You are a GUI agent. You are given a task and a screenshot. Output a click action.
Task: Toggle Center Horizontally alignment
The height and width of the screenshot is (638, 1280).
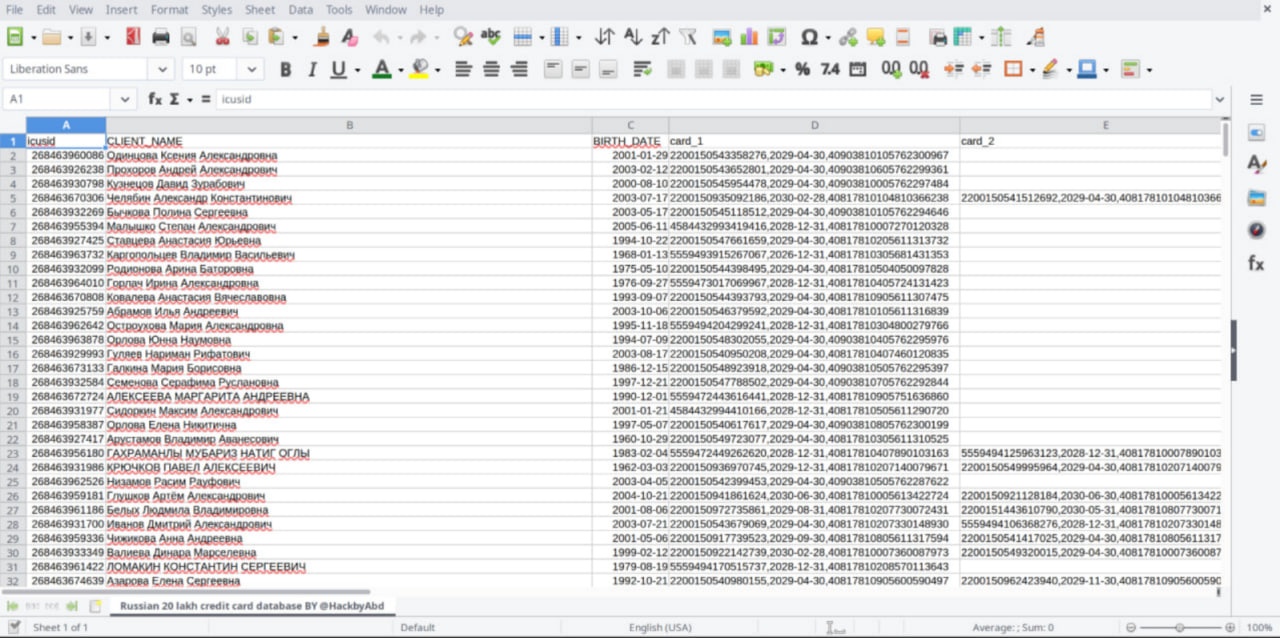(491, 69)
